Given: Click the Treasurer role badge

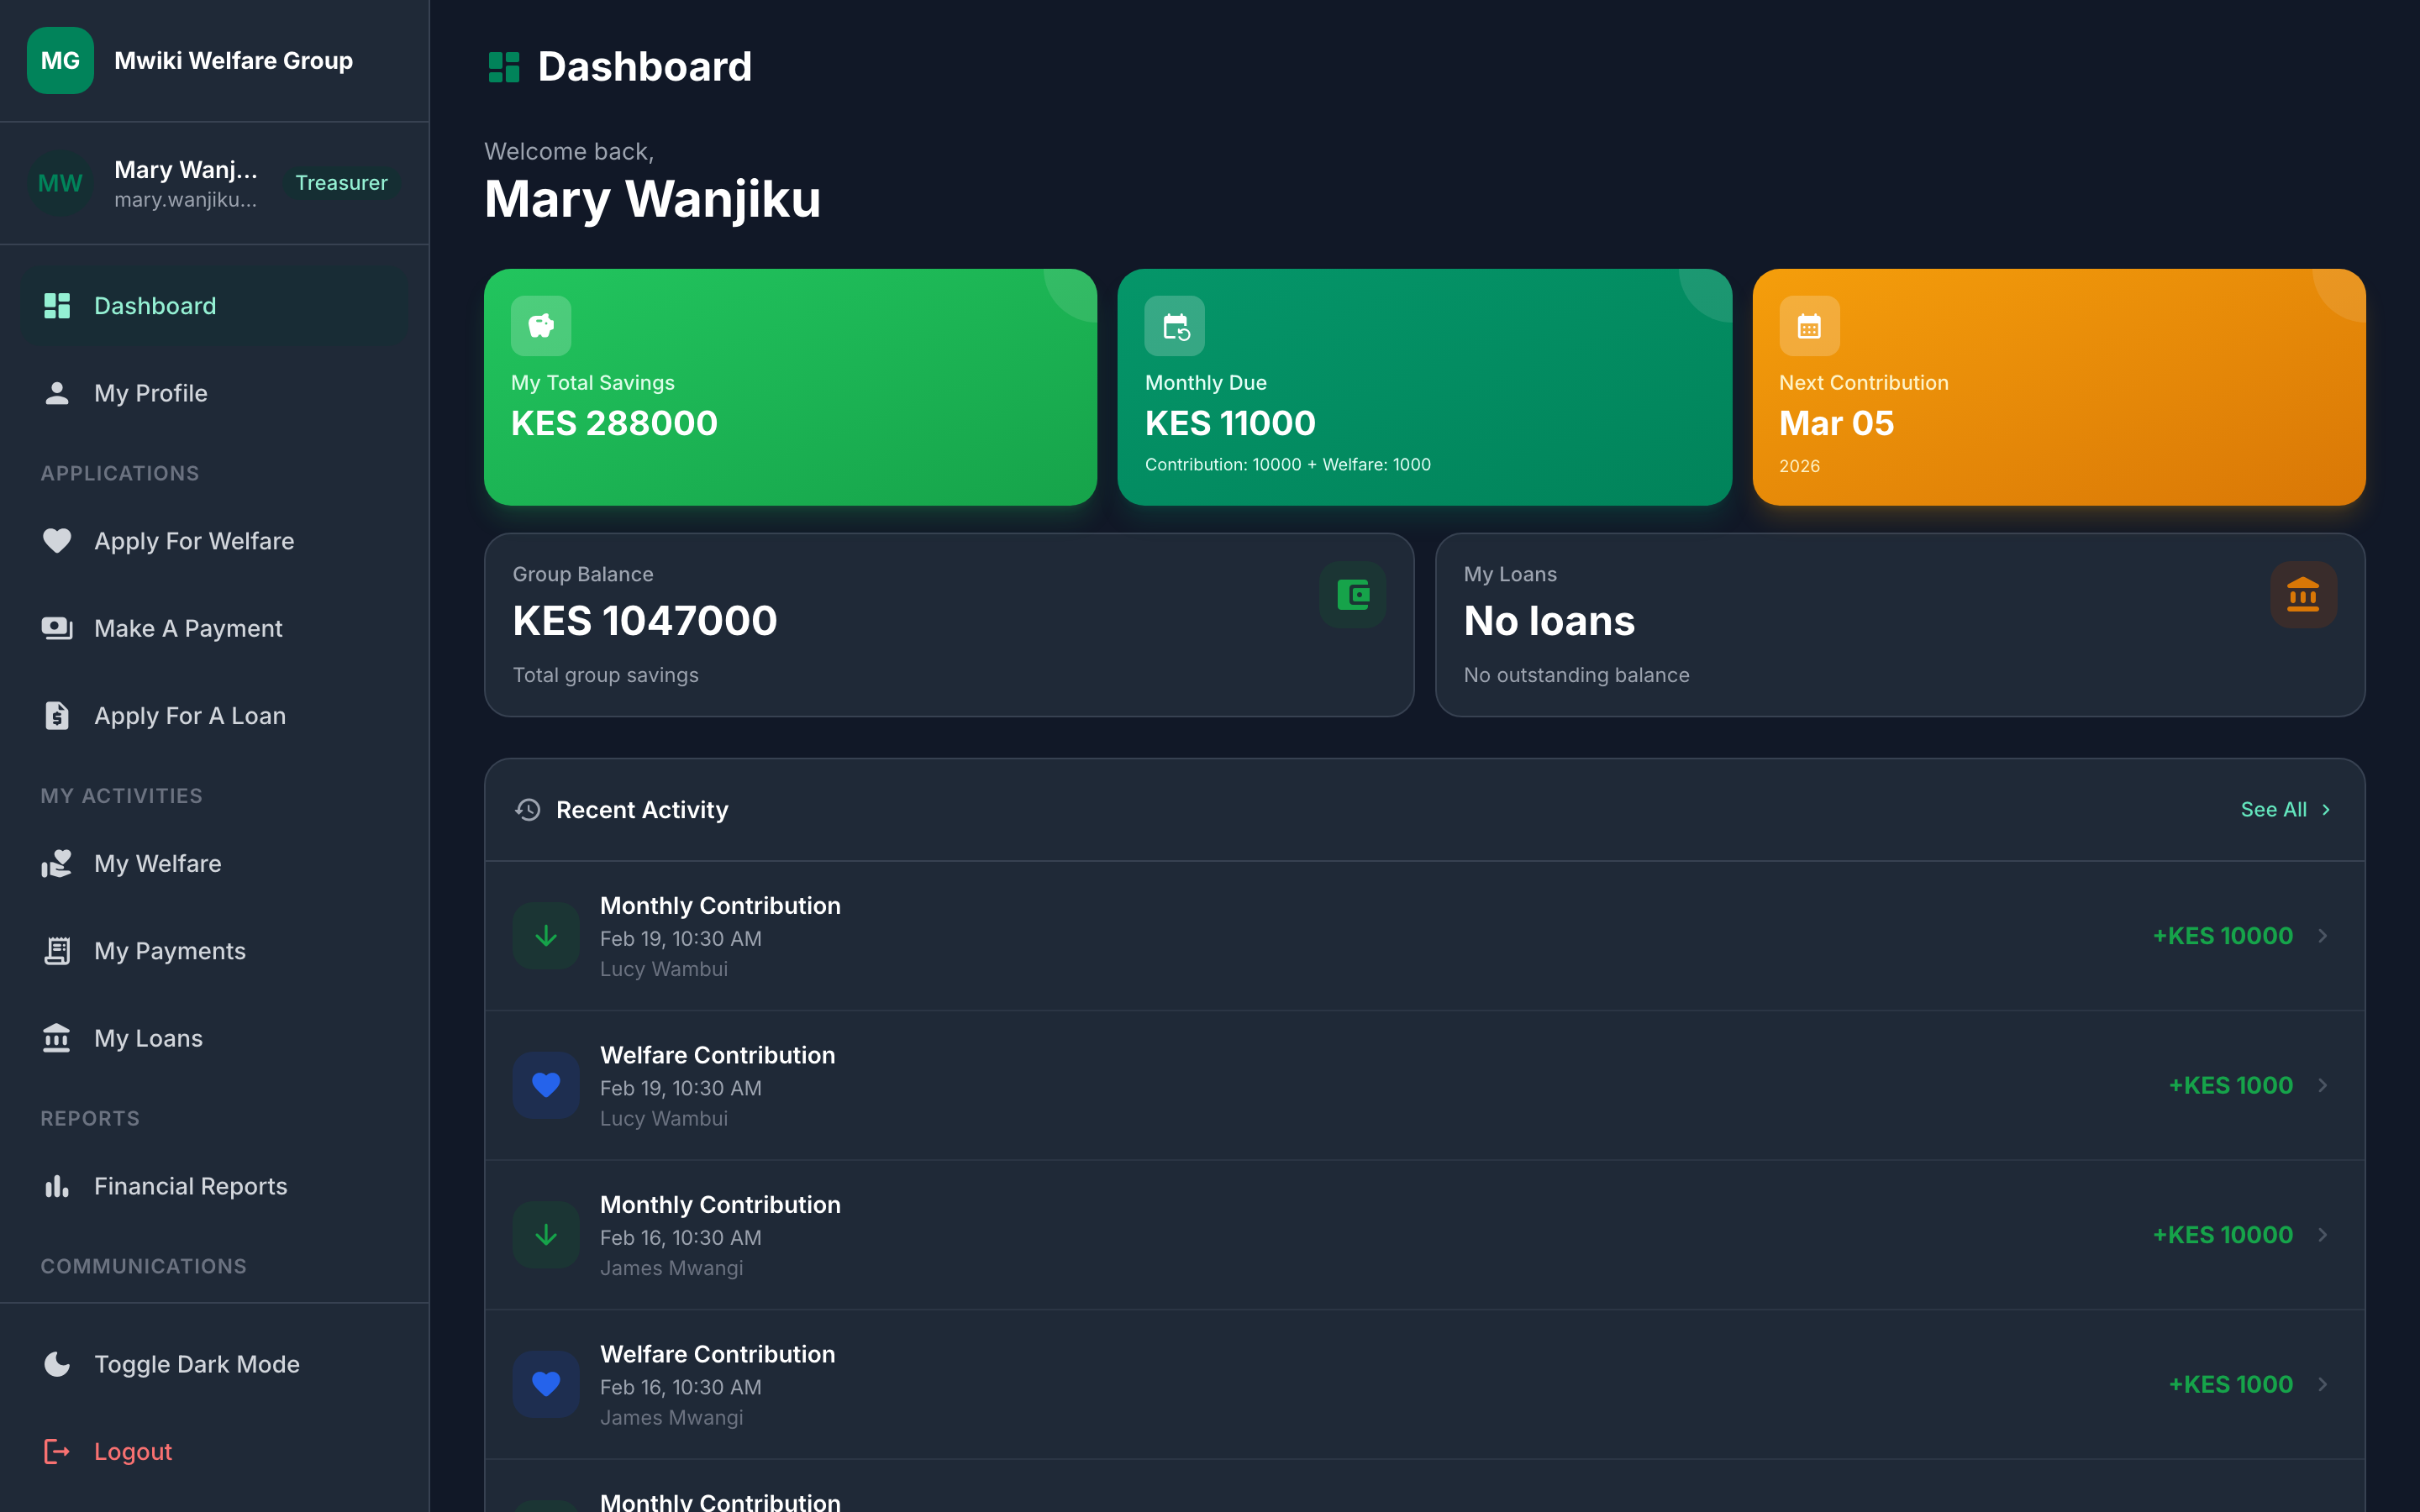Looking at the screenshot, I should [341, 182].
